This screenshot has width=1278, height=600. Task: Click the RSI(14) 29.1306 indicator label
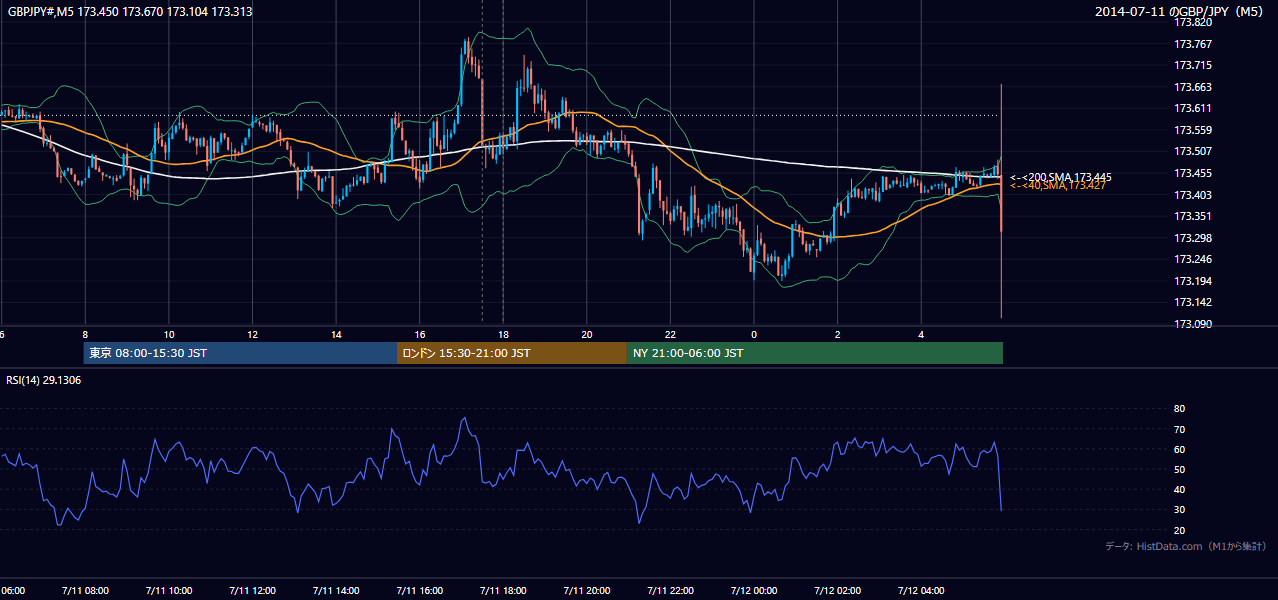tap(44, 380)
